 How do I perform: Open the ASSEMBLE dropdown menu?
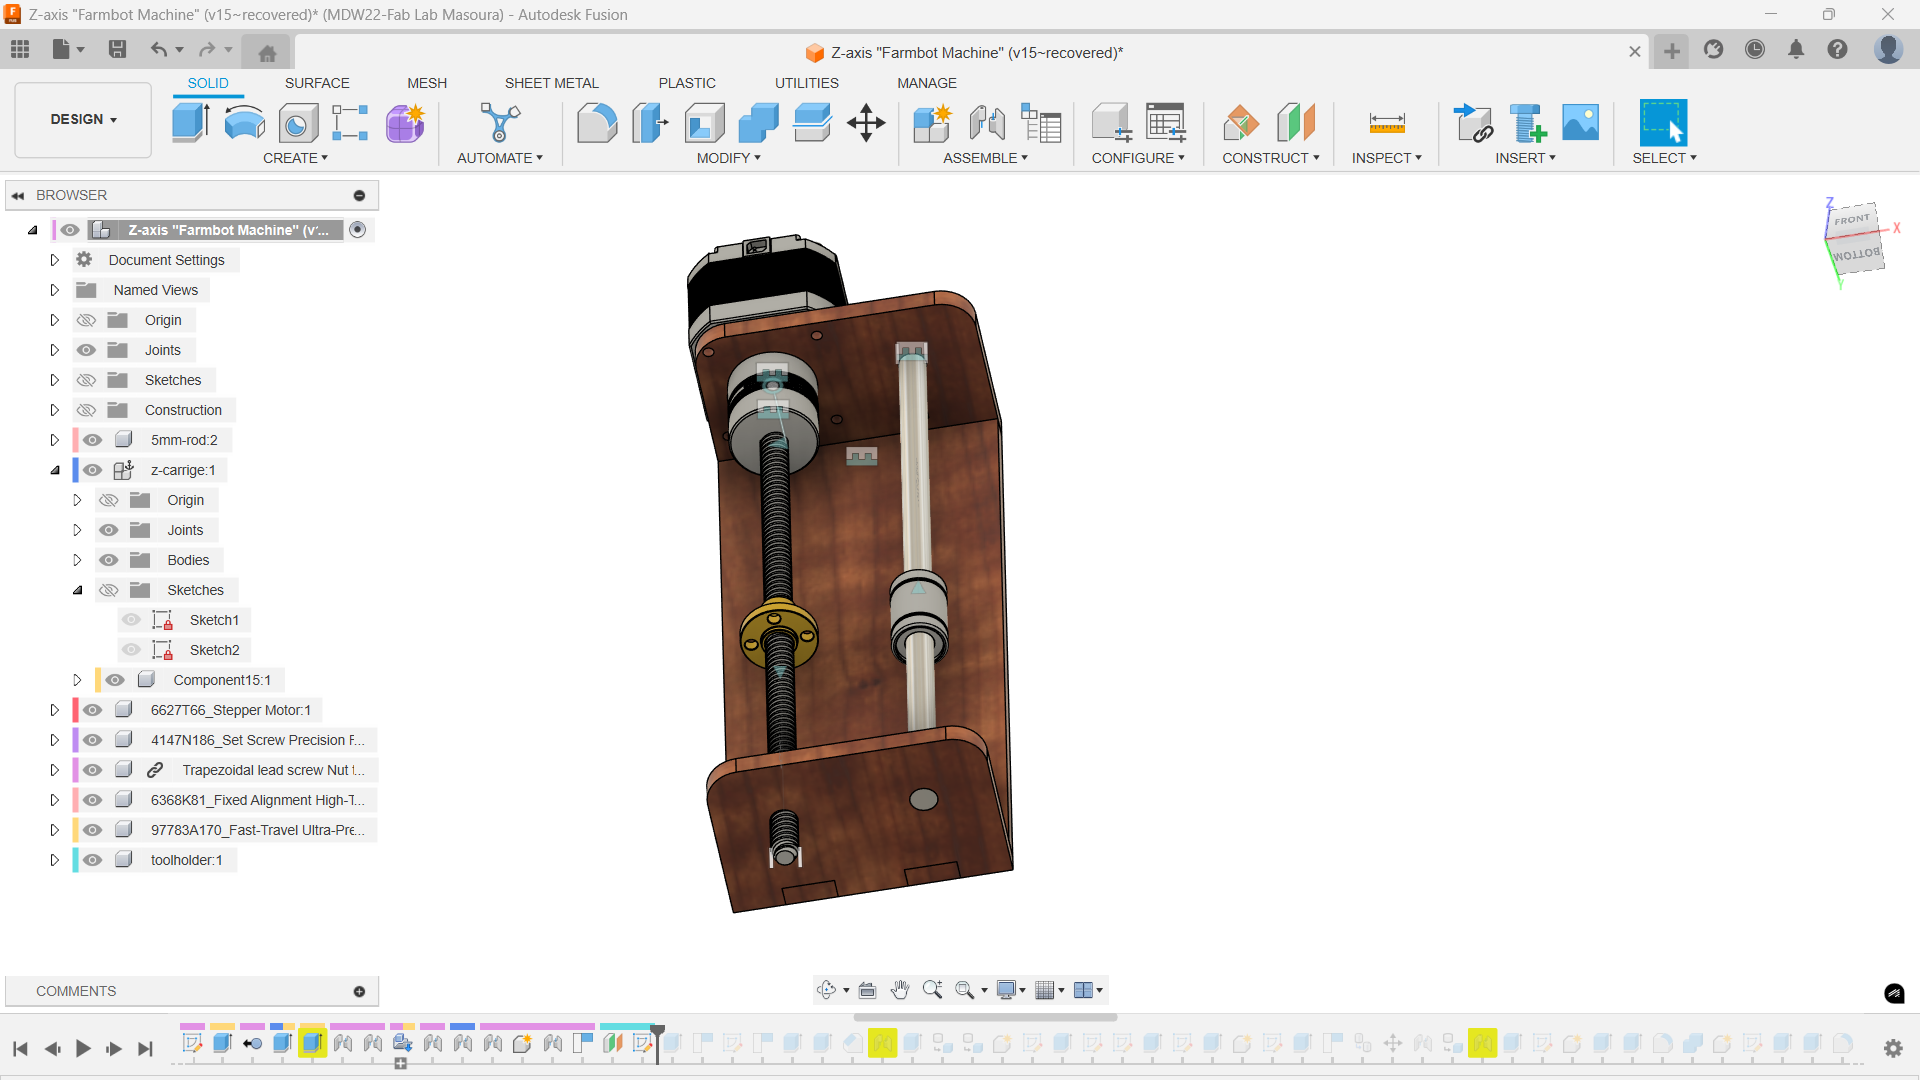click(x=985, y=158)
